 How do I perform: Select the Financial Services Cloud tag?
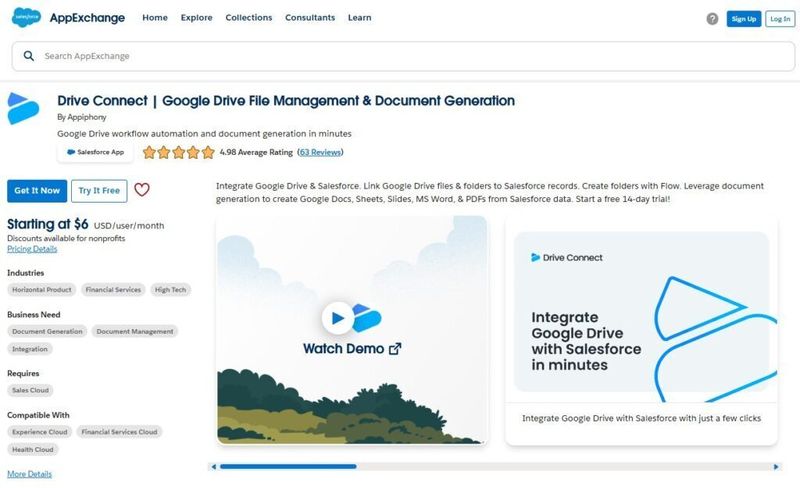coord(119,432)
